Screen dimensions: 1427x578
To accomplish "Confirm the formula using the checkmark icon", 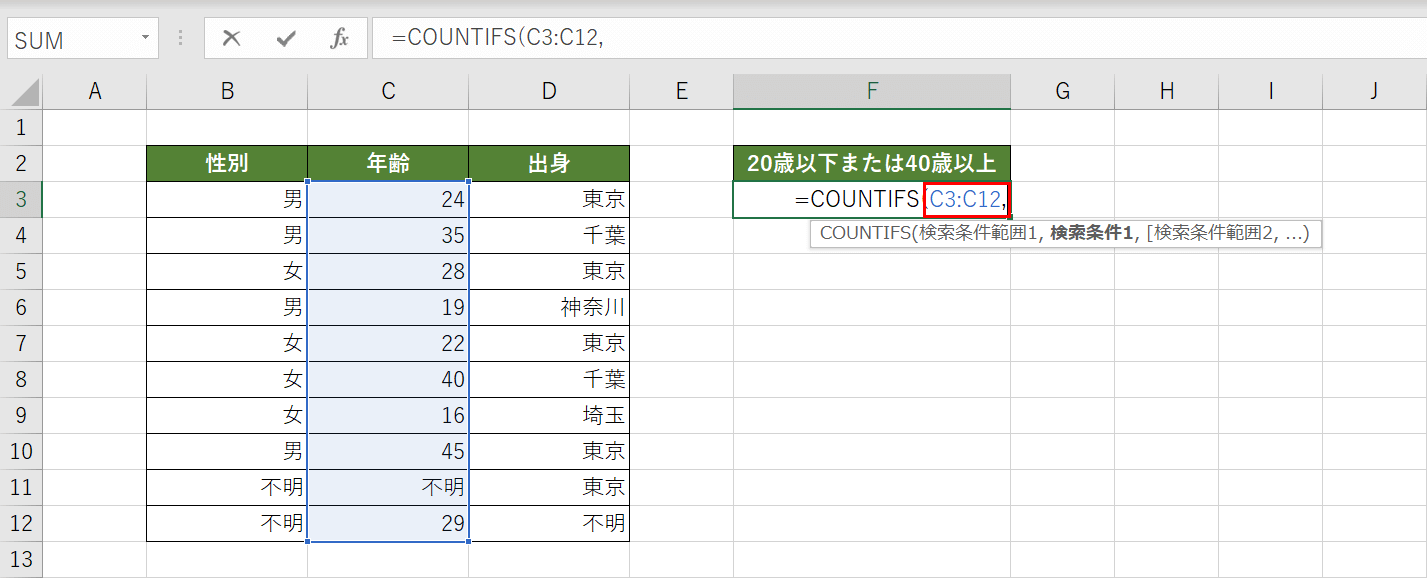I will click(286, 38).
